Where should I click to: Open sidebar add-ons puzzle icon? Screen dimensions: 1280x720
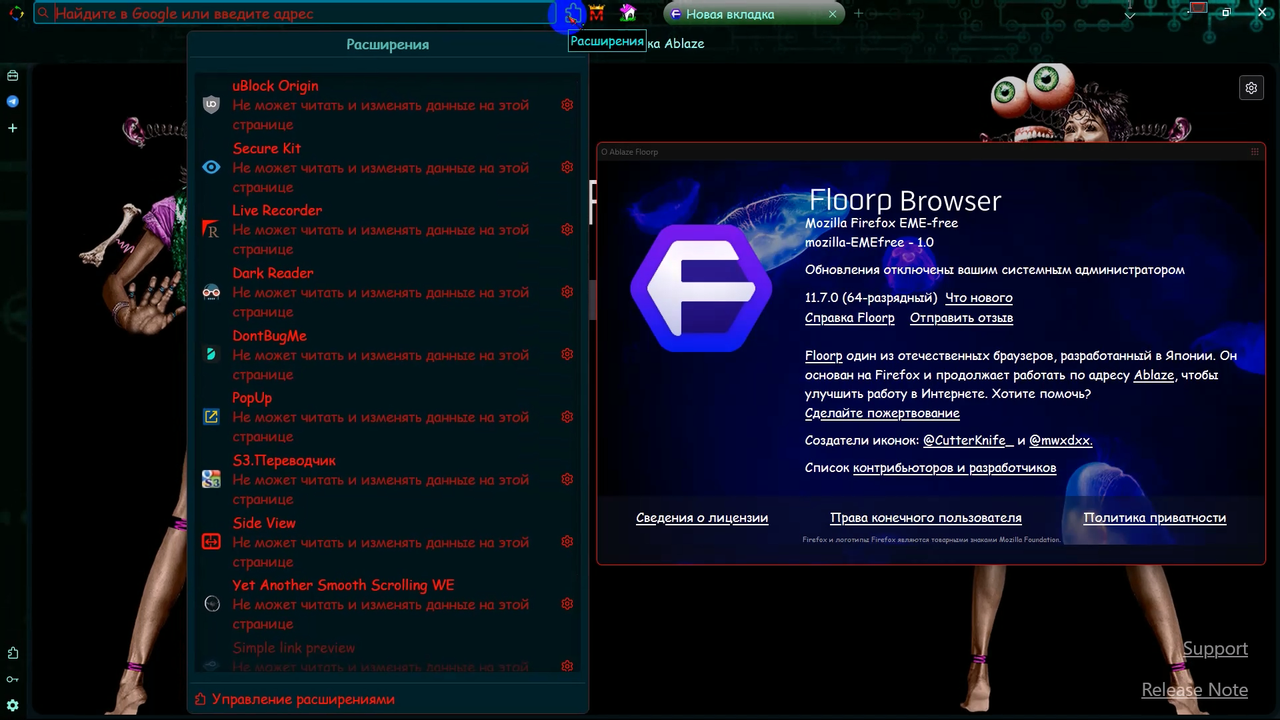coord(13,653)
